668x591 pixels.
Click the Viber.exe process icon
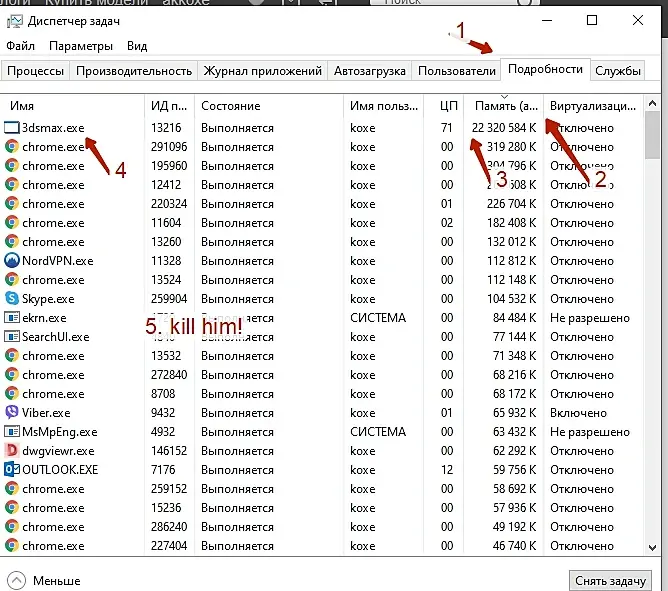click(x=12, y=412)
